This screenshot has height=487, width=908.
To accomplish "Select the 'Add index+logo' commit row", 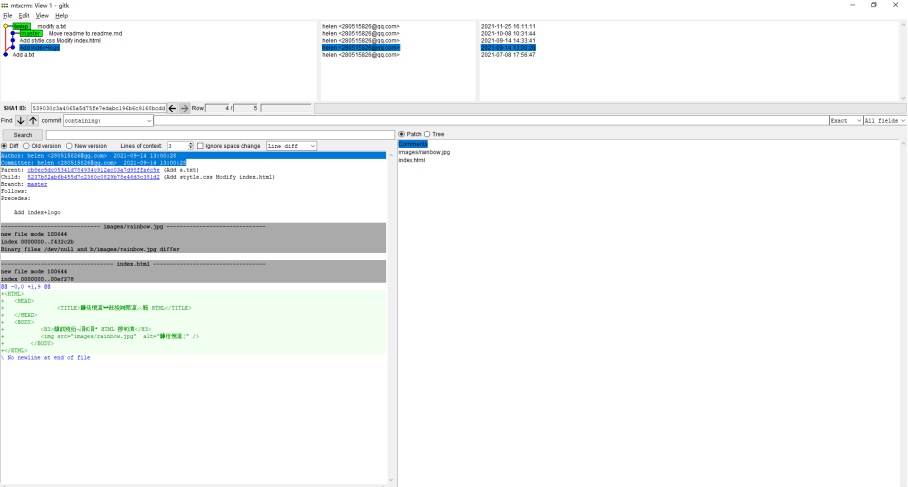I will click(39, 47).
